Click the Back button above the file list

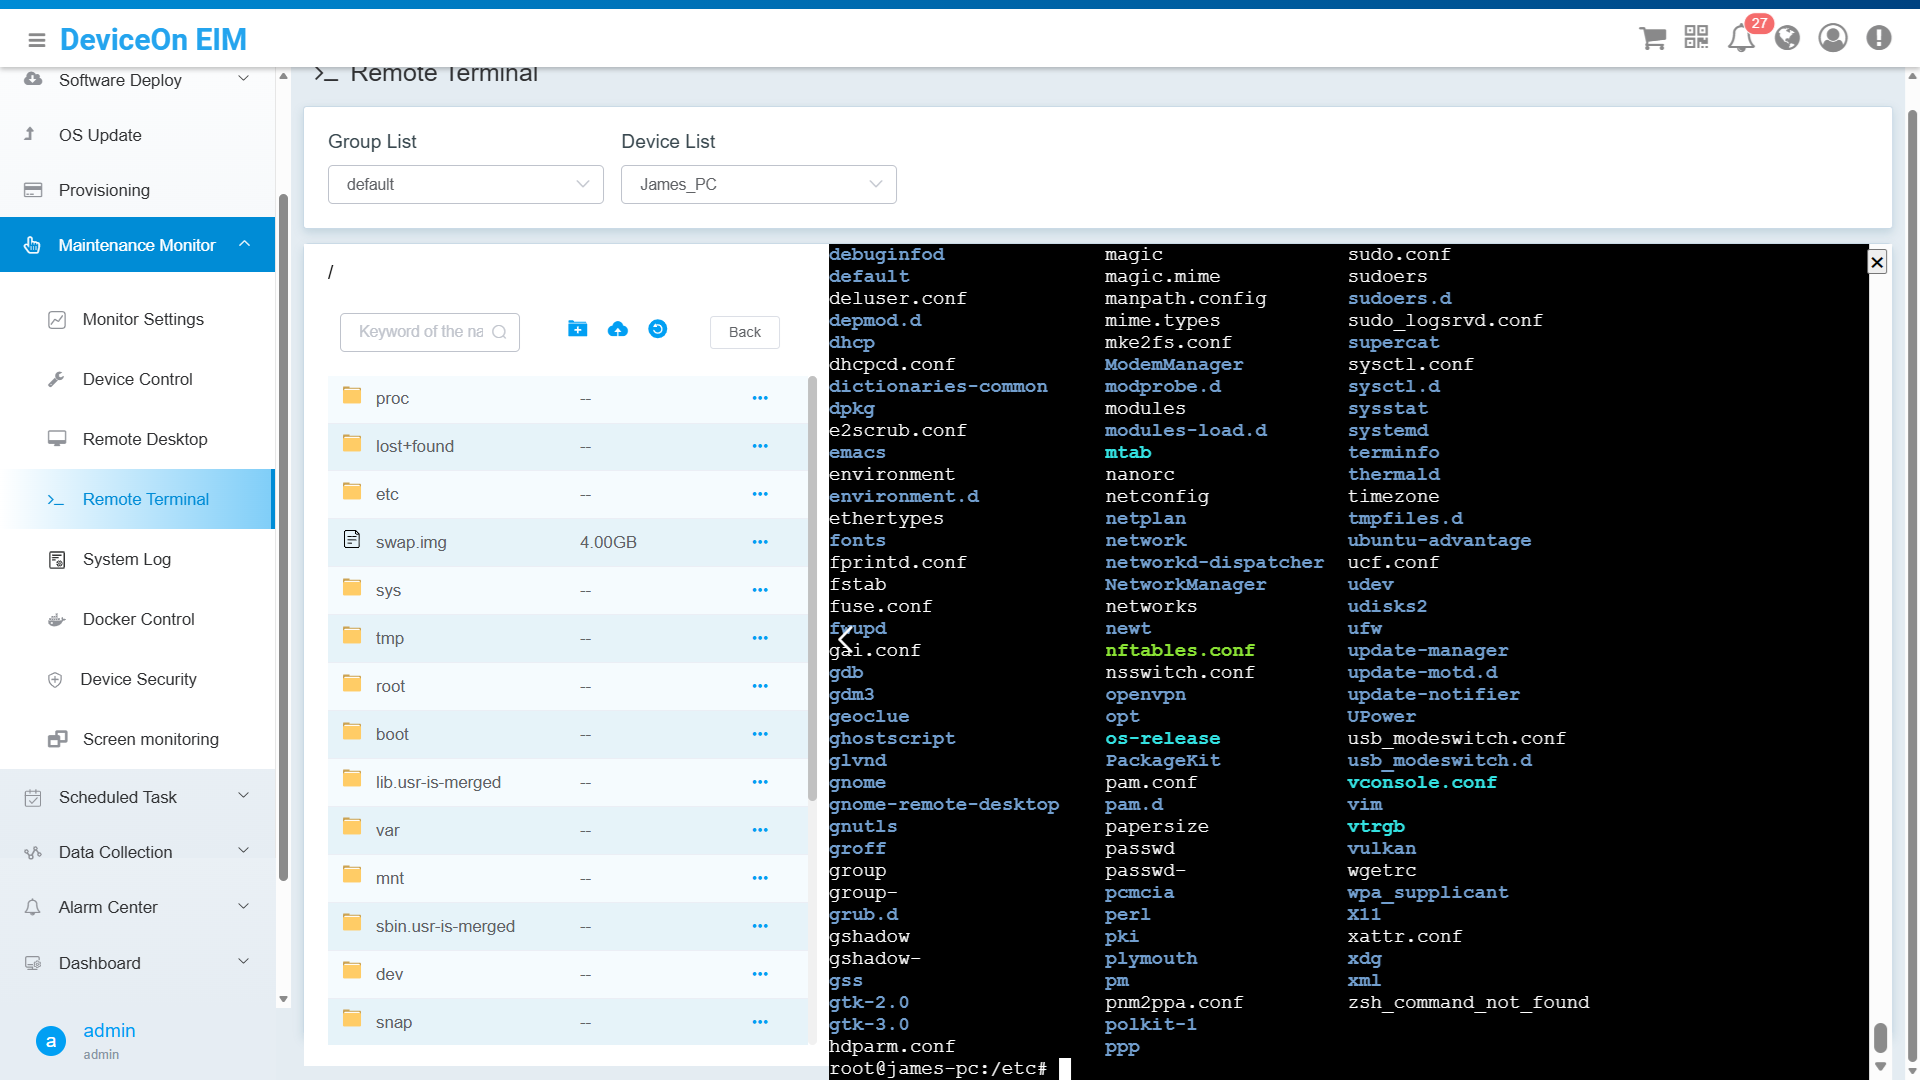pyautogui.click(x=744, y=331)
